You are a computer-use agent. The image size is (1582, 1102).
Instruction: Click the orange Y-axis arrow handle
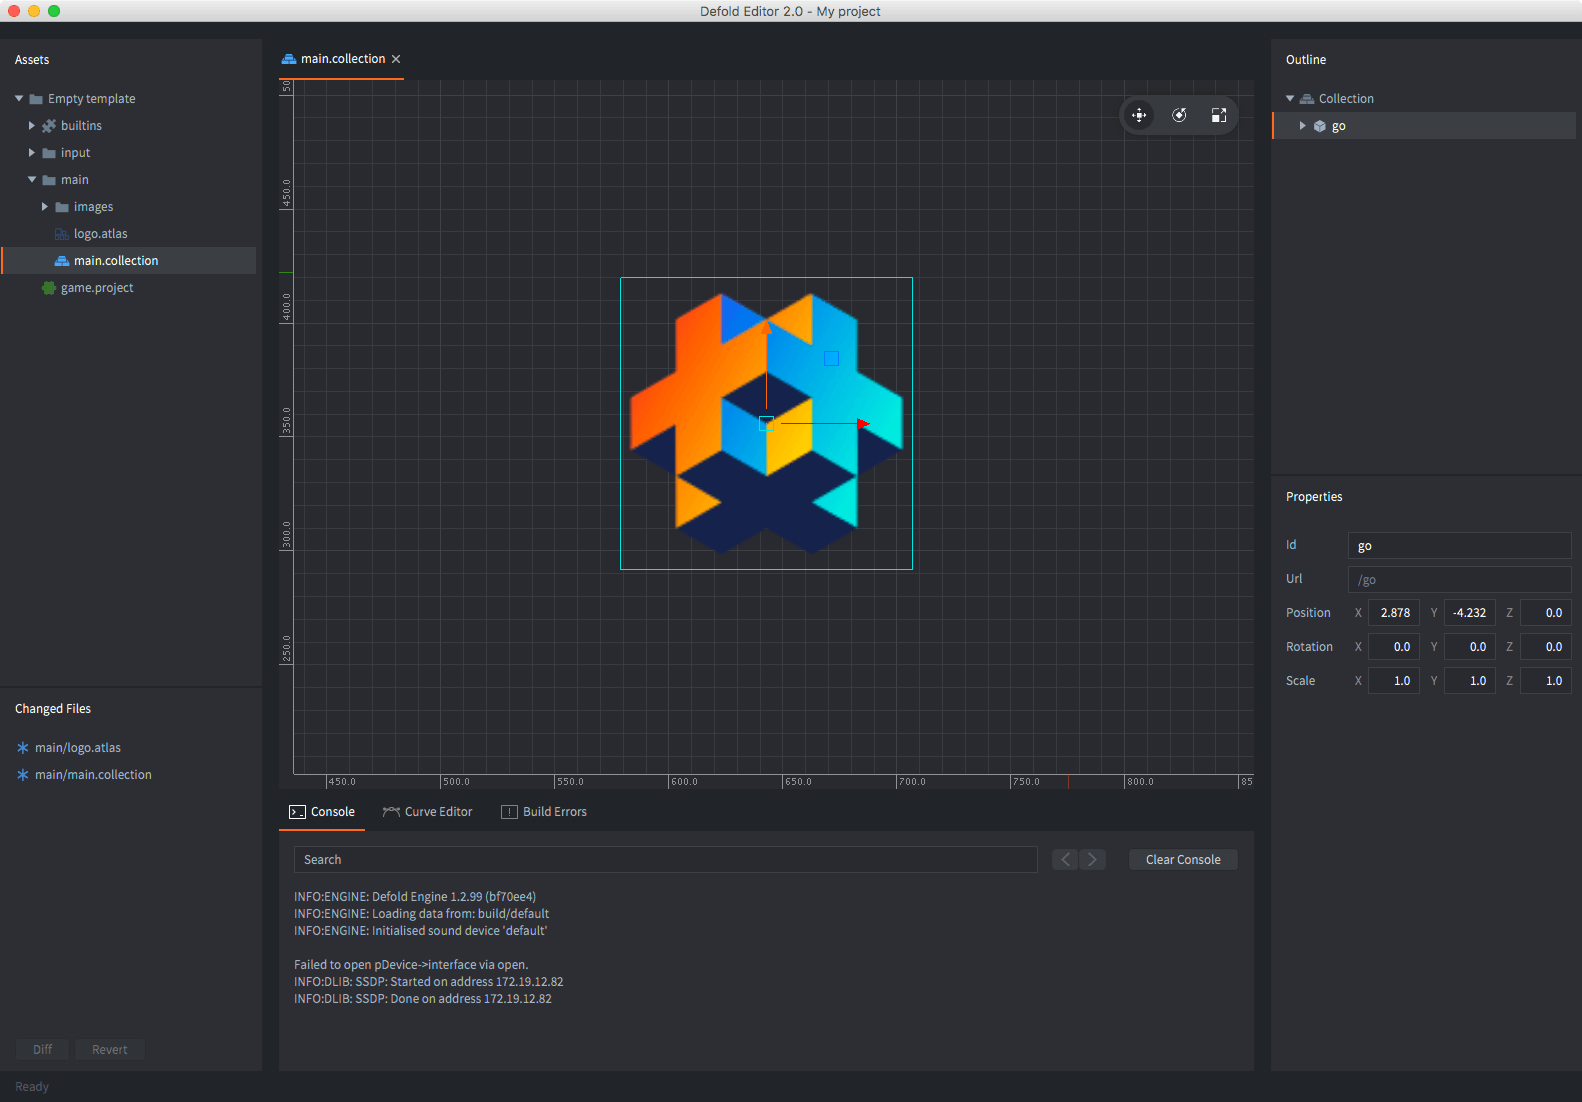pos(766,327)
